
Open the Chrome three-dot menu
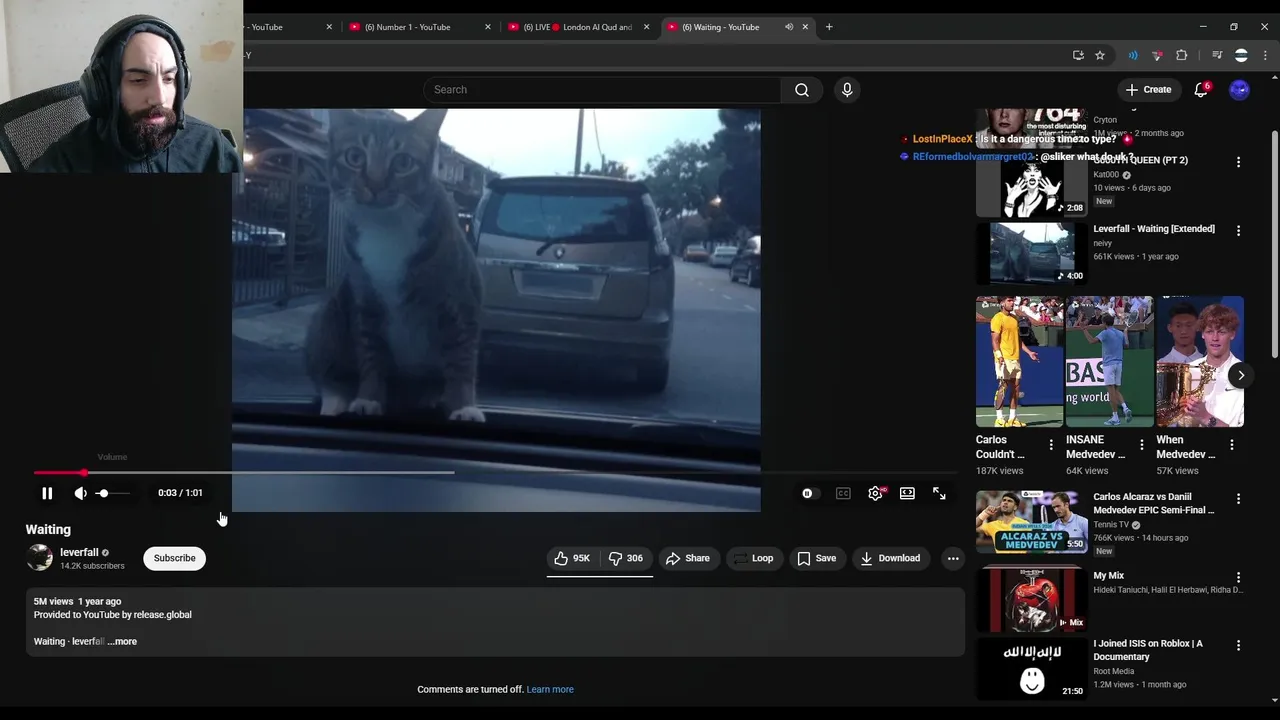1266,55
